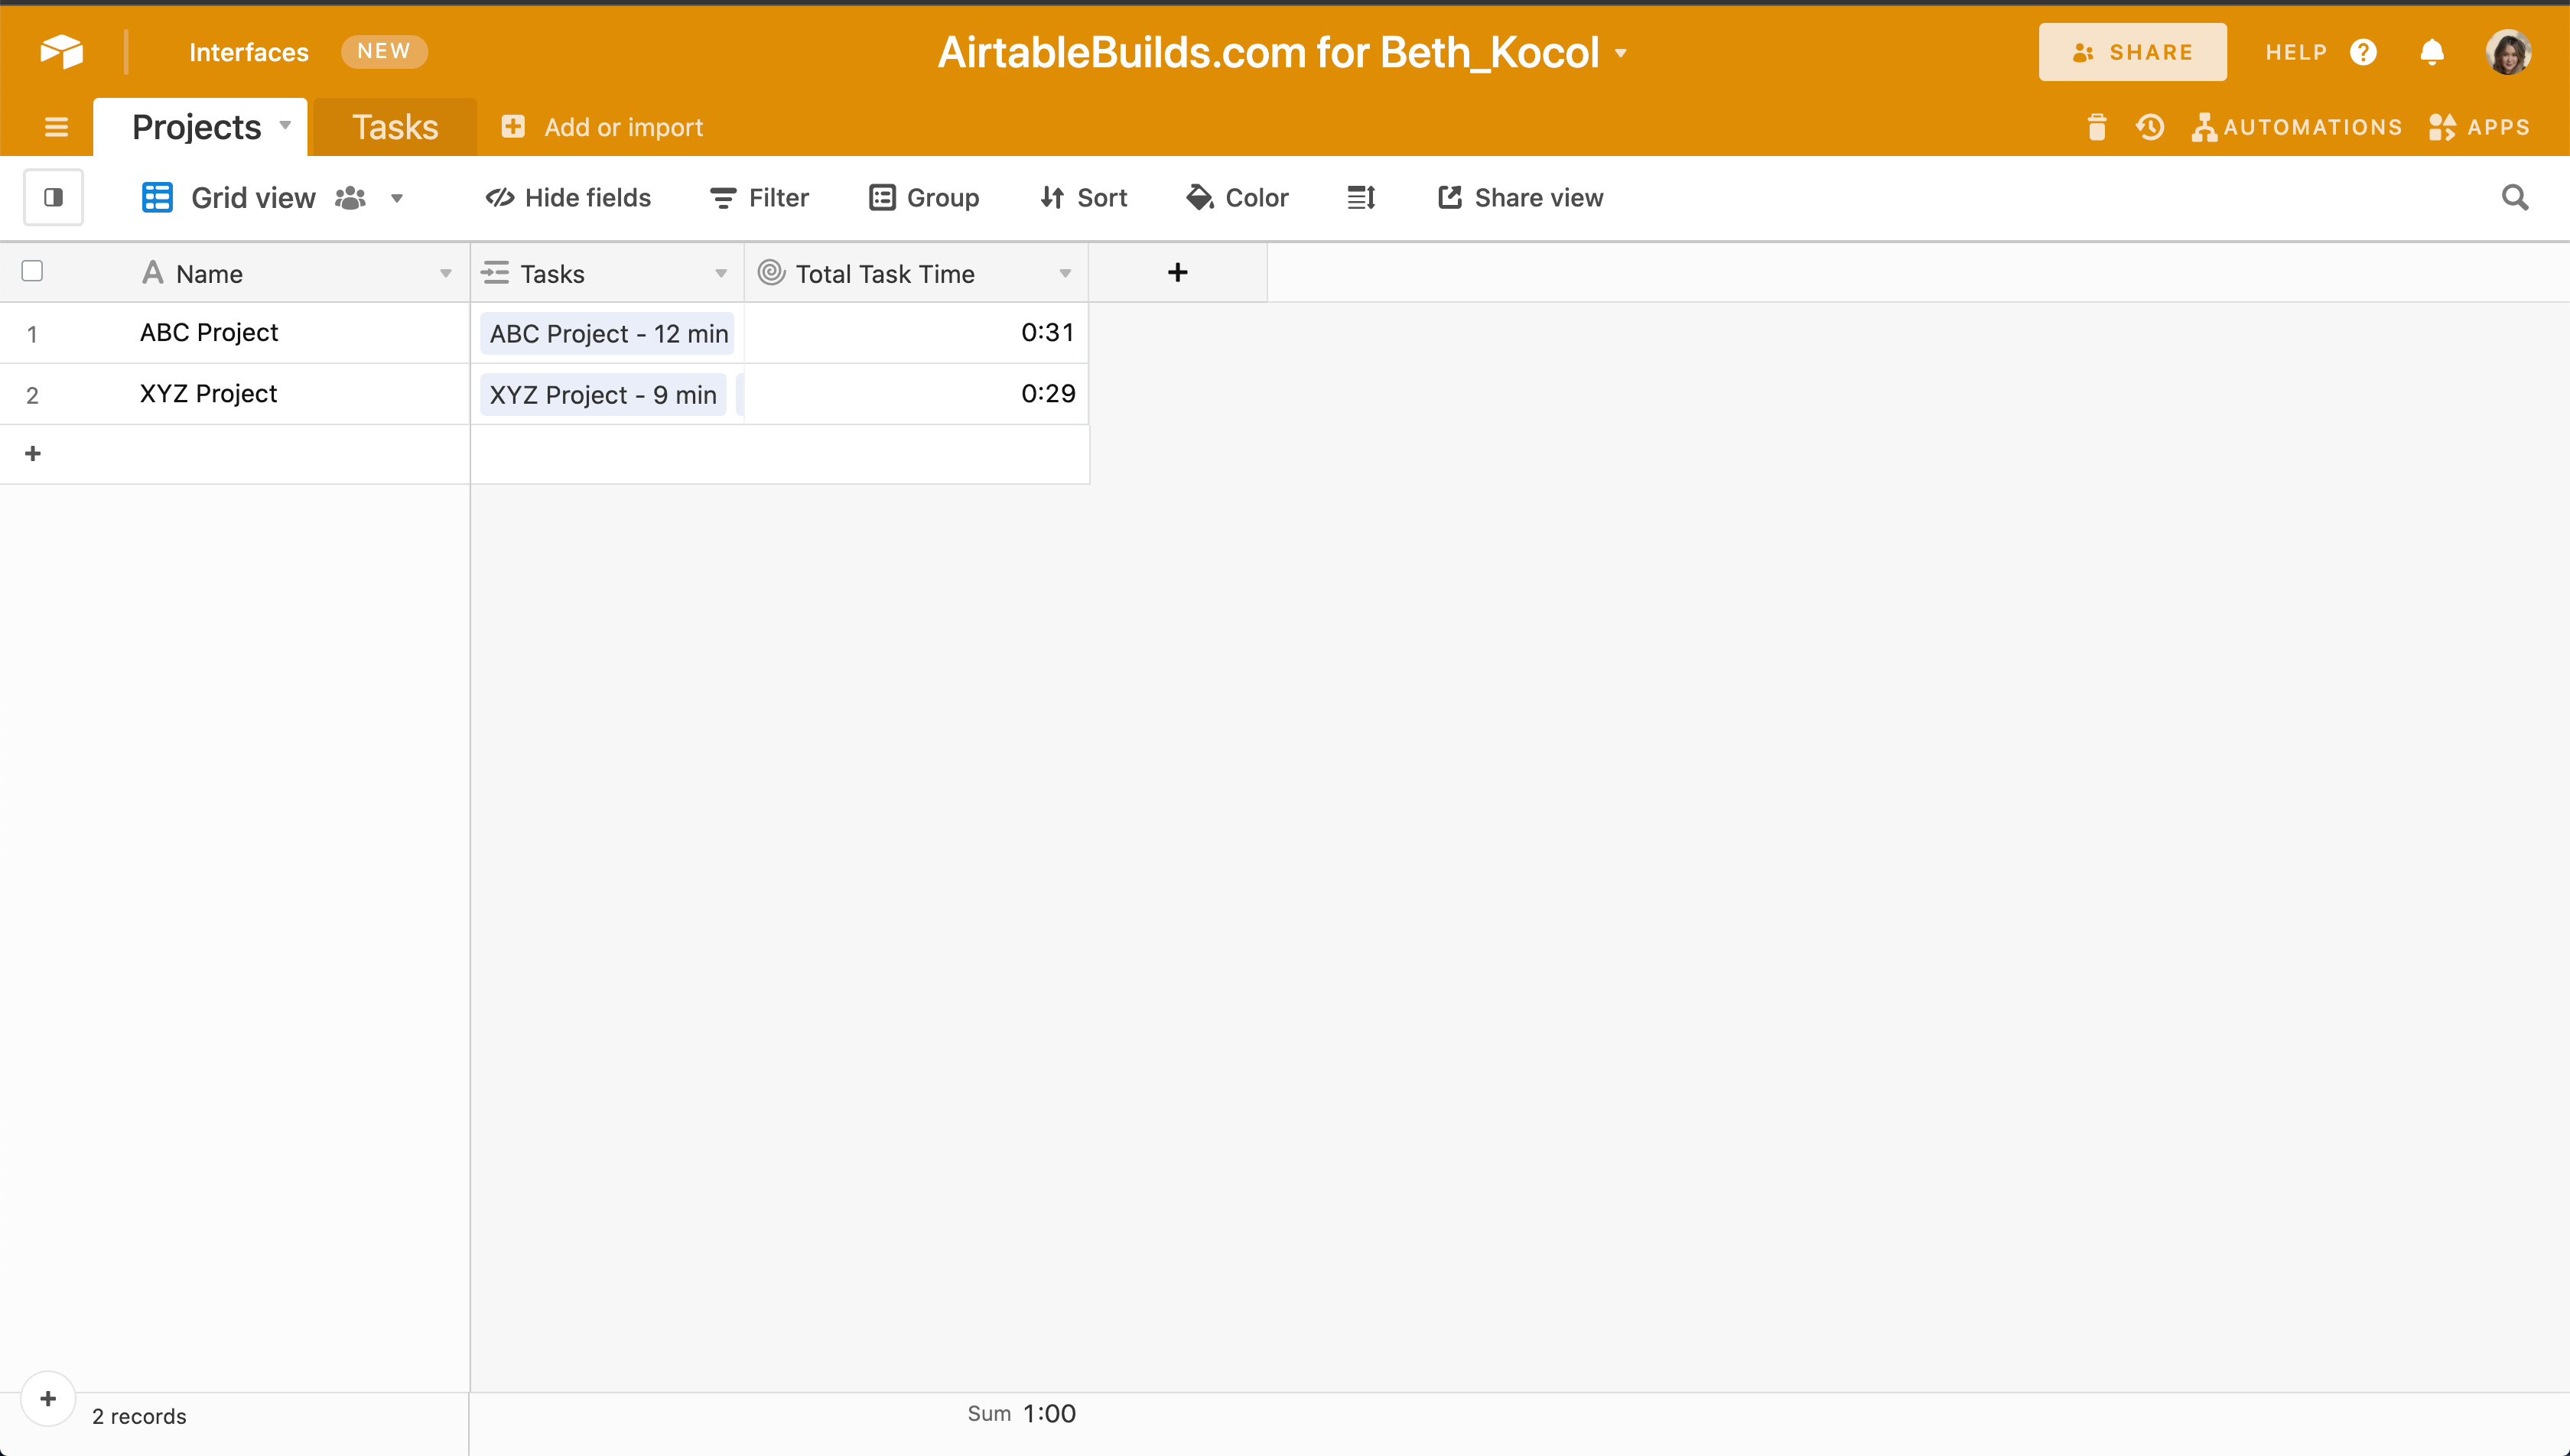Open the trash bin icon
The height and width of the screenshot is (1456, 2570).
(x=2097, y=127)
